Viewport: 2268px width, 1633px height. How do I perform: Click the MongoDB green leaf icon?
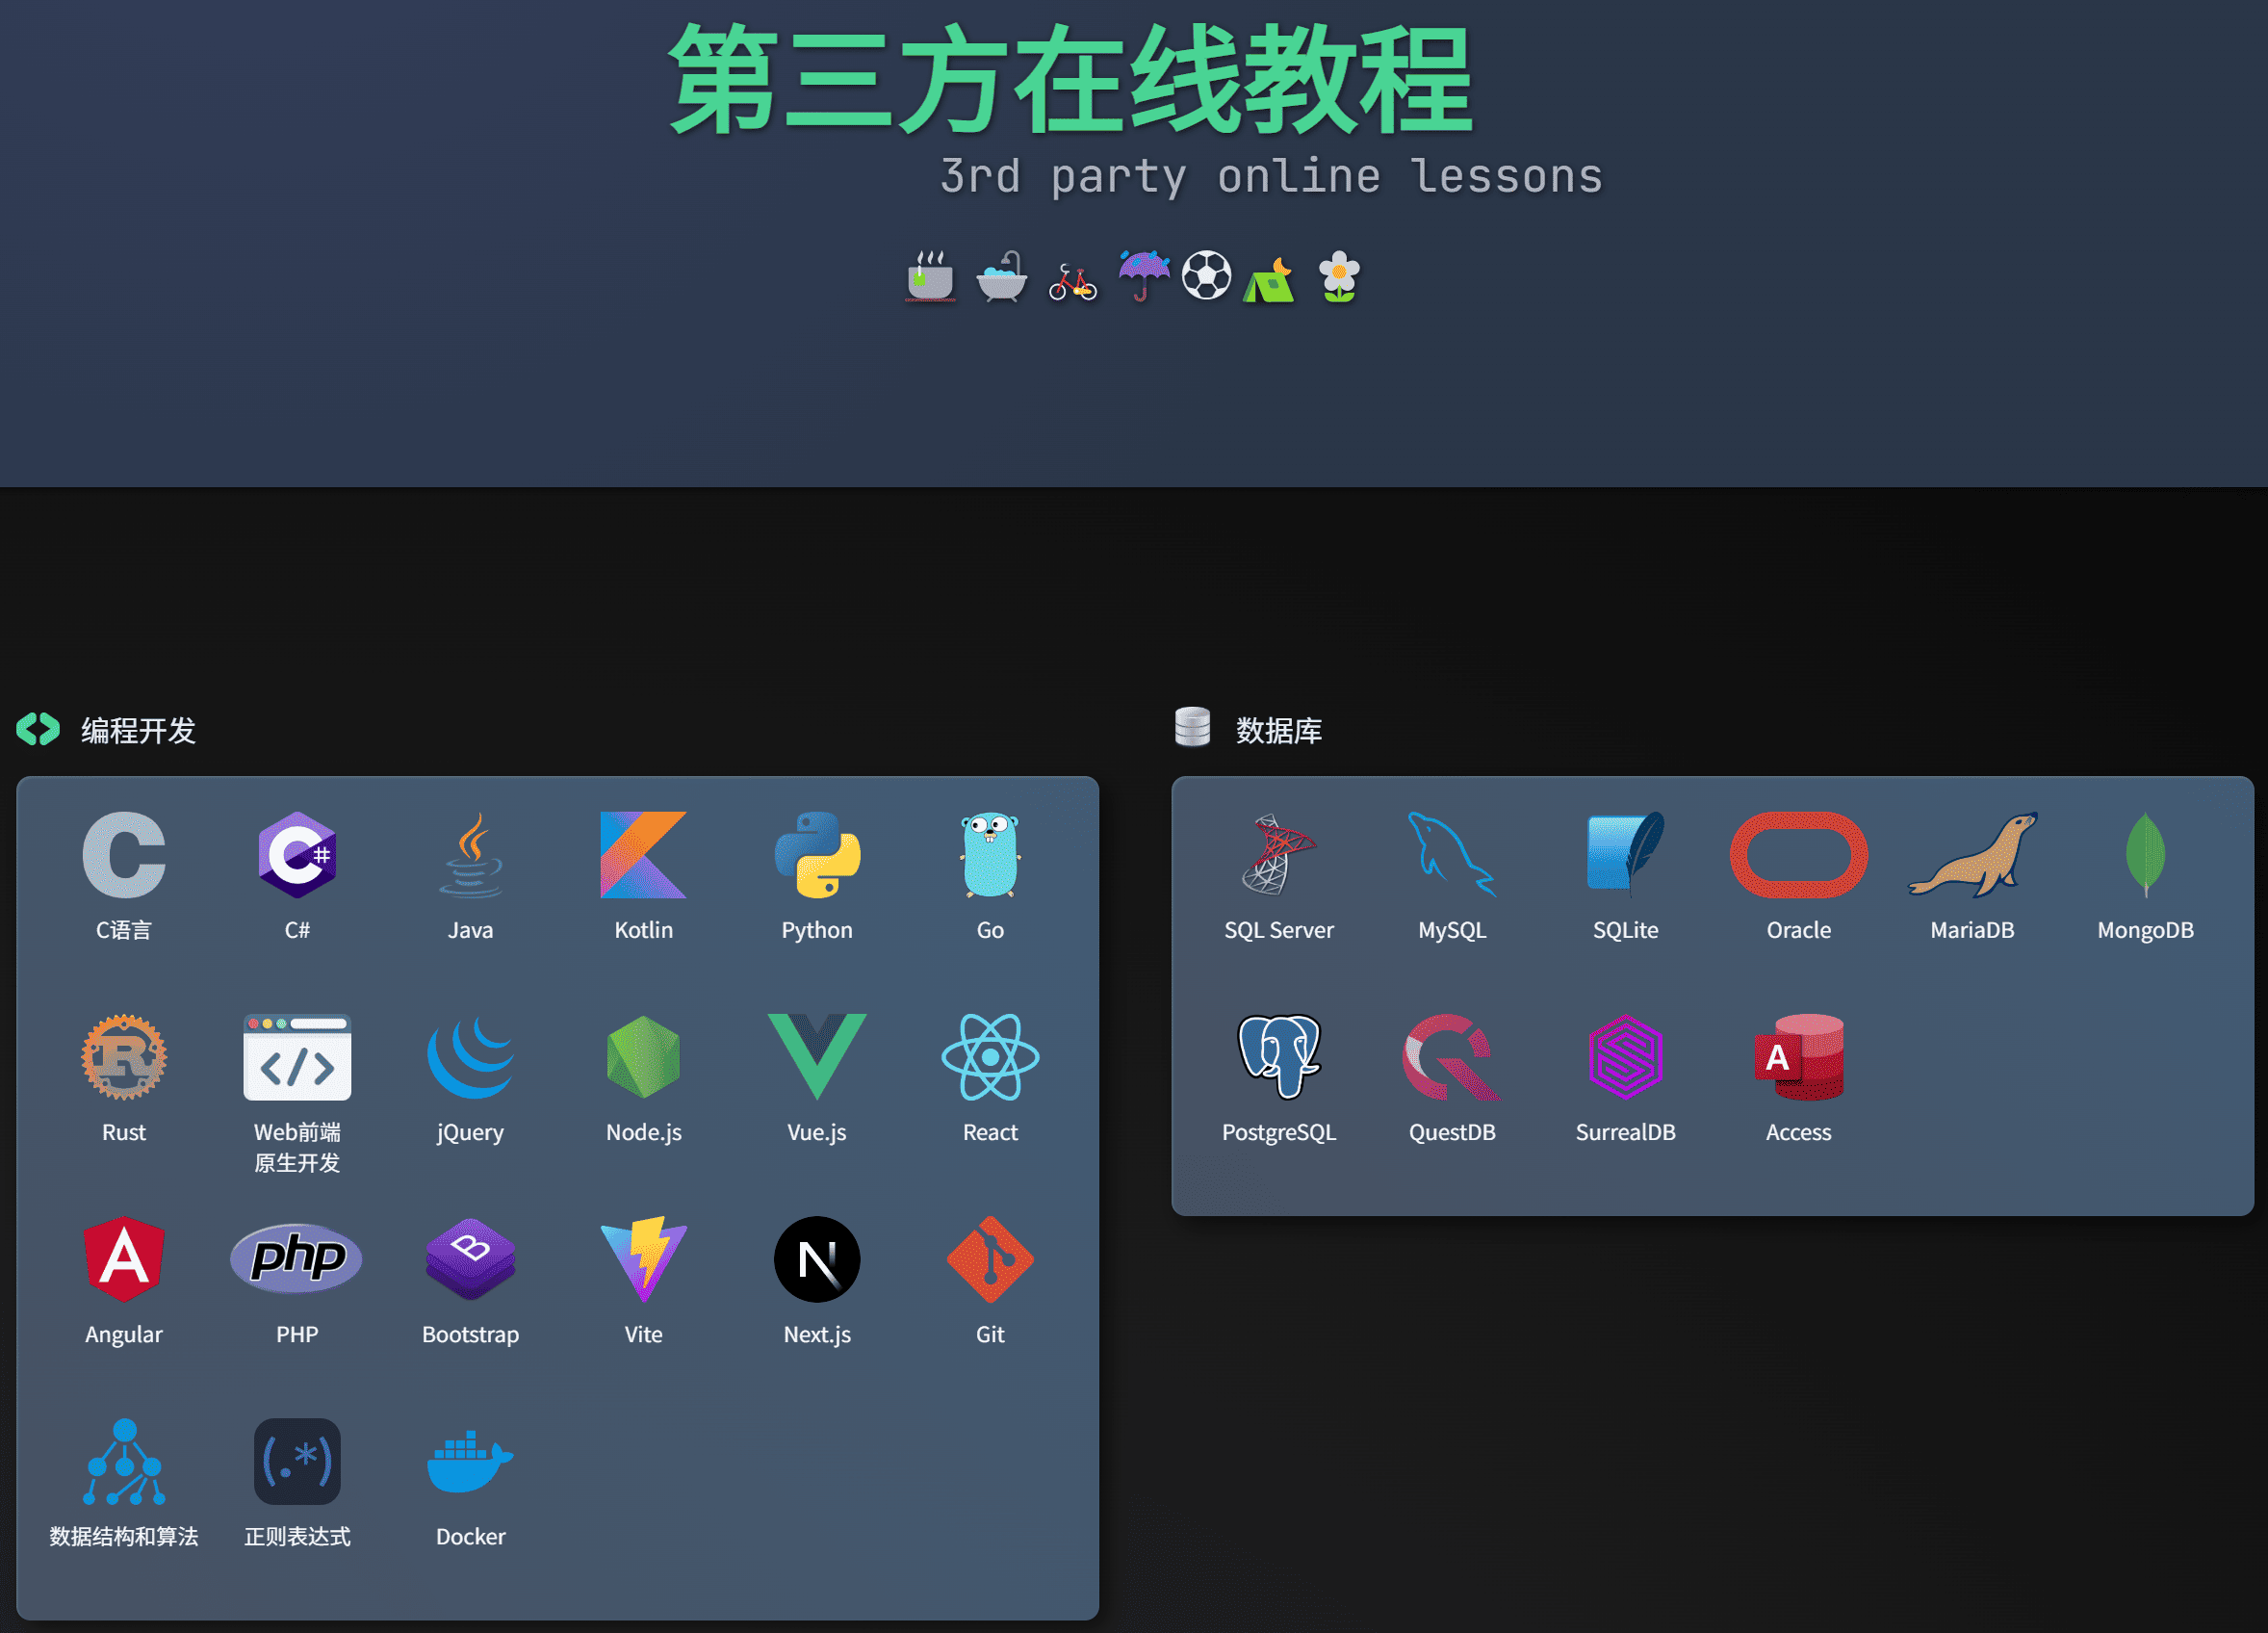(2145, 855)
